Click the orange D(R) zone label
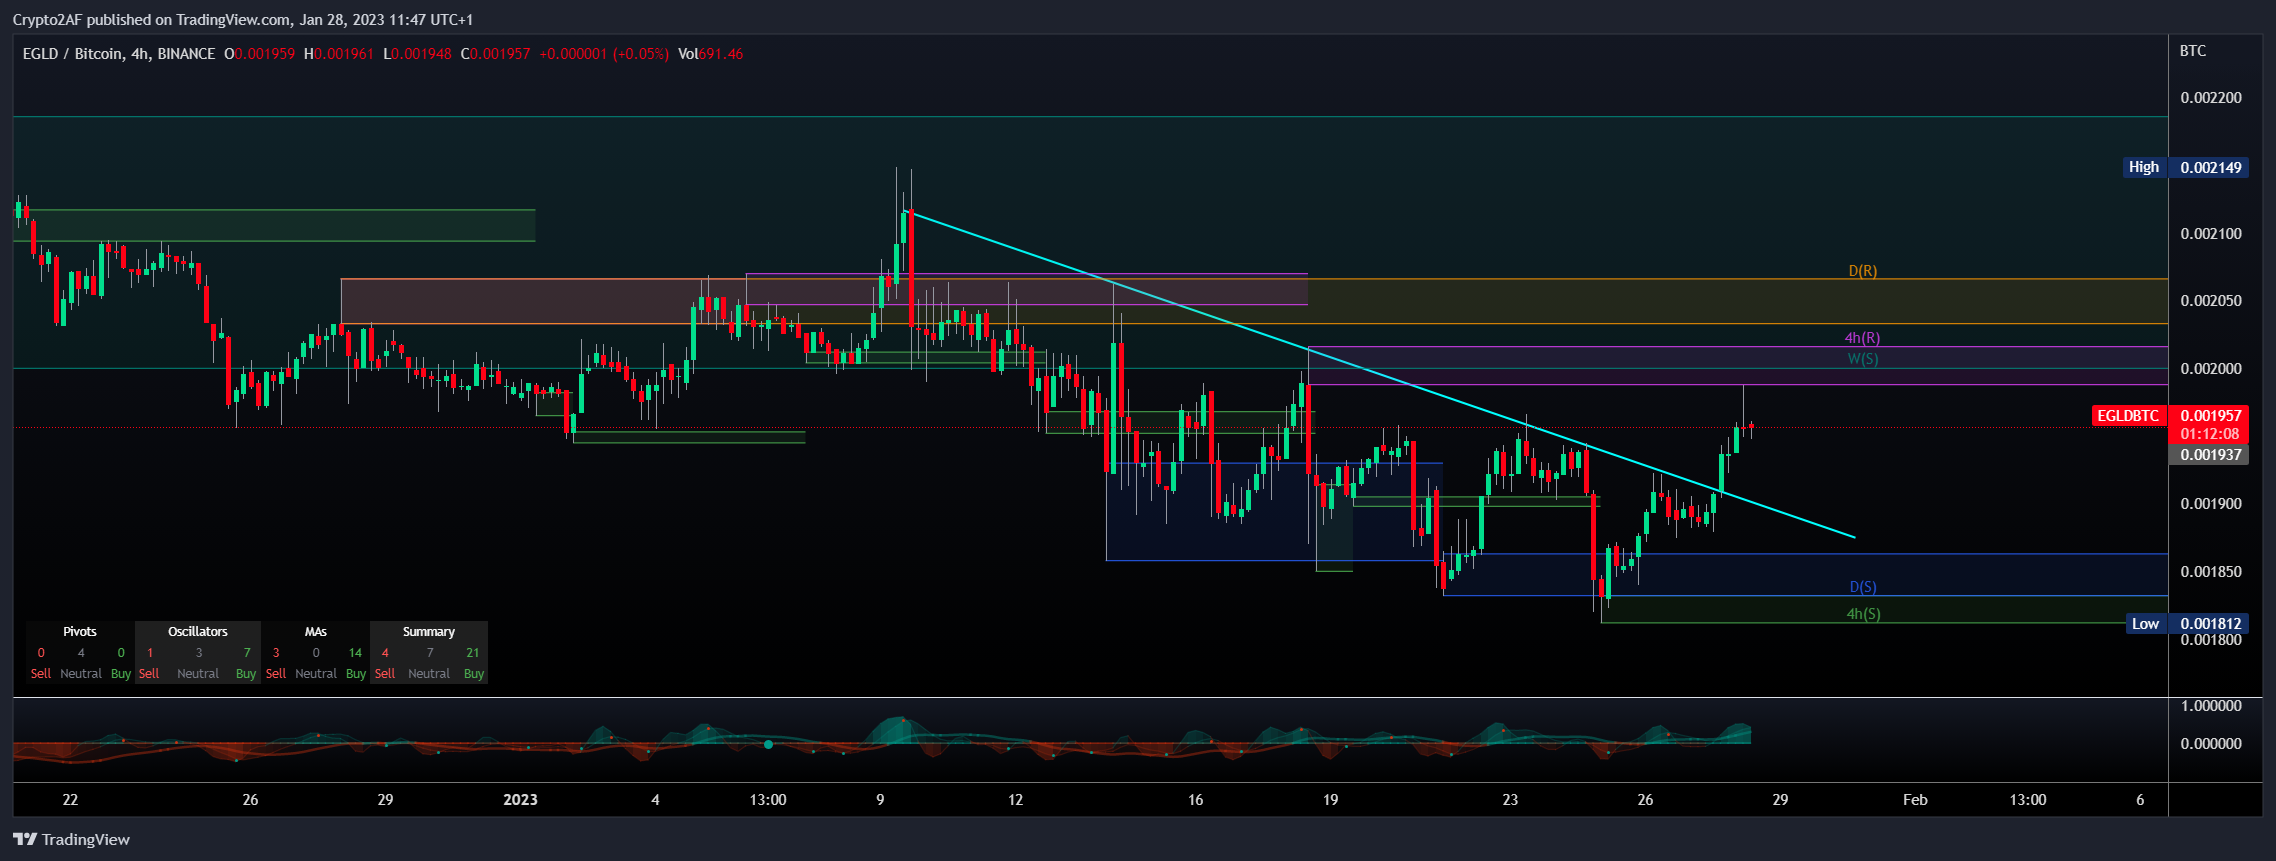This screenshot has width=2276, height=861. point(1862,271)
